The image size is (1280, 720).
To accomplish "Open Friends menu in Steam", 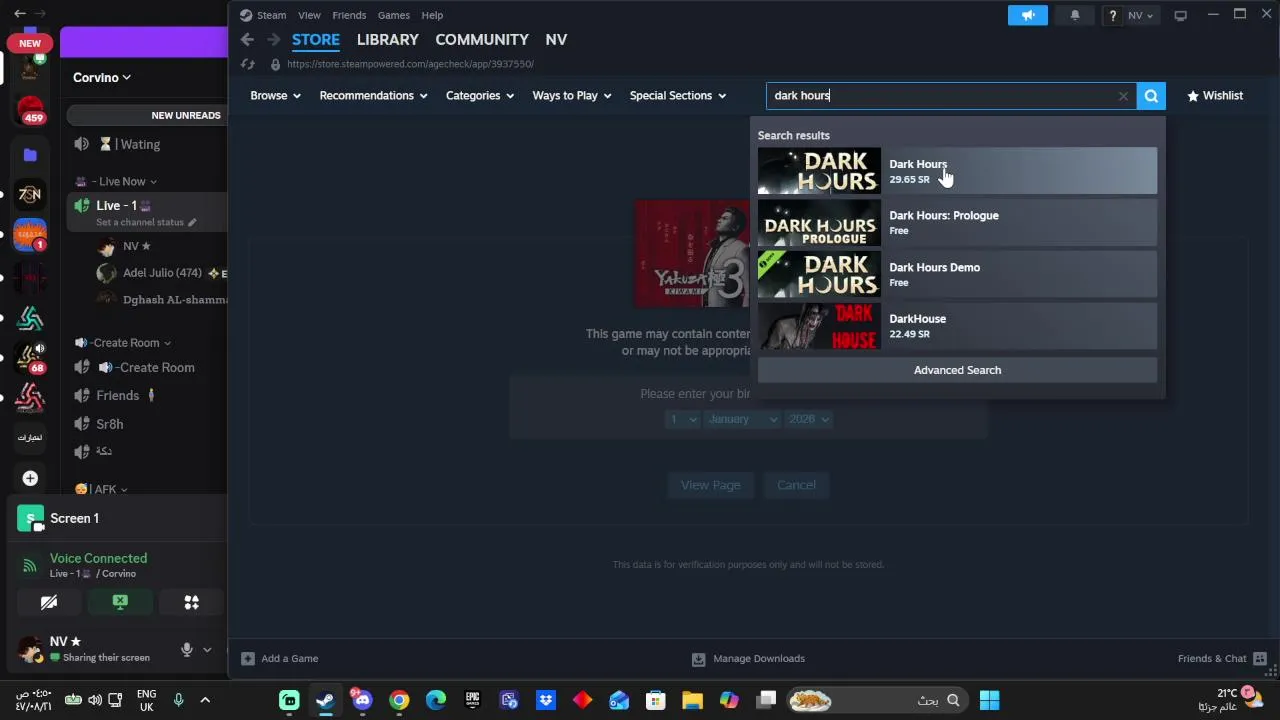I will click(349, 15).
